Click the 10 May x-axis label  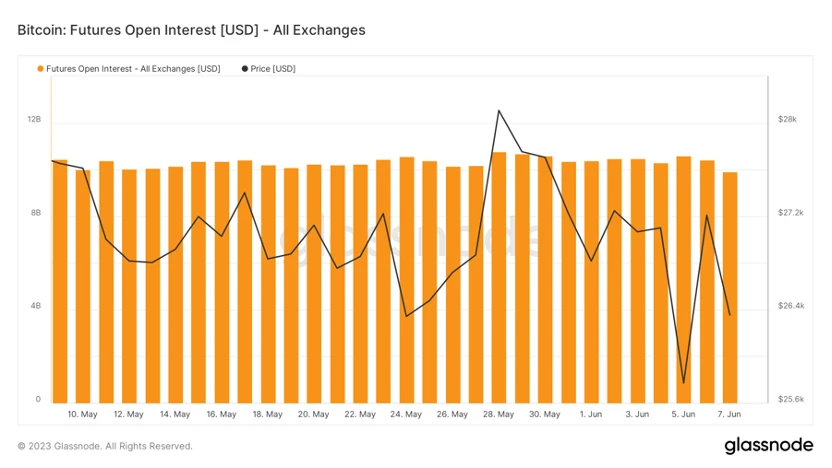(82, 414)
